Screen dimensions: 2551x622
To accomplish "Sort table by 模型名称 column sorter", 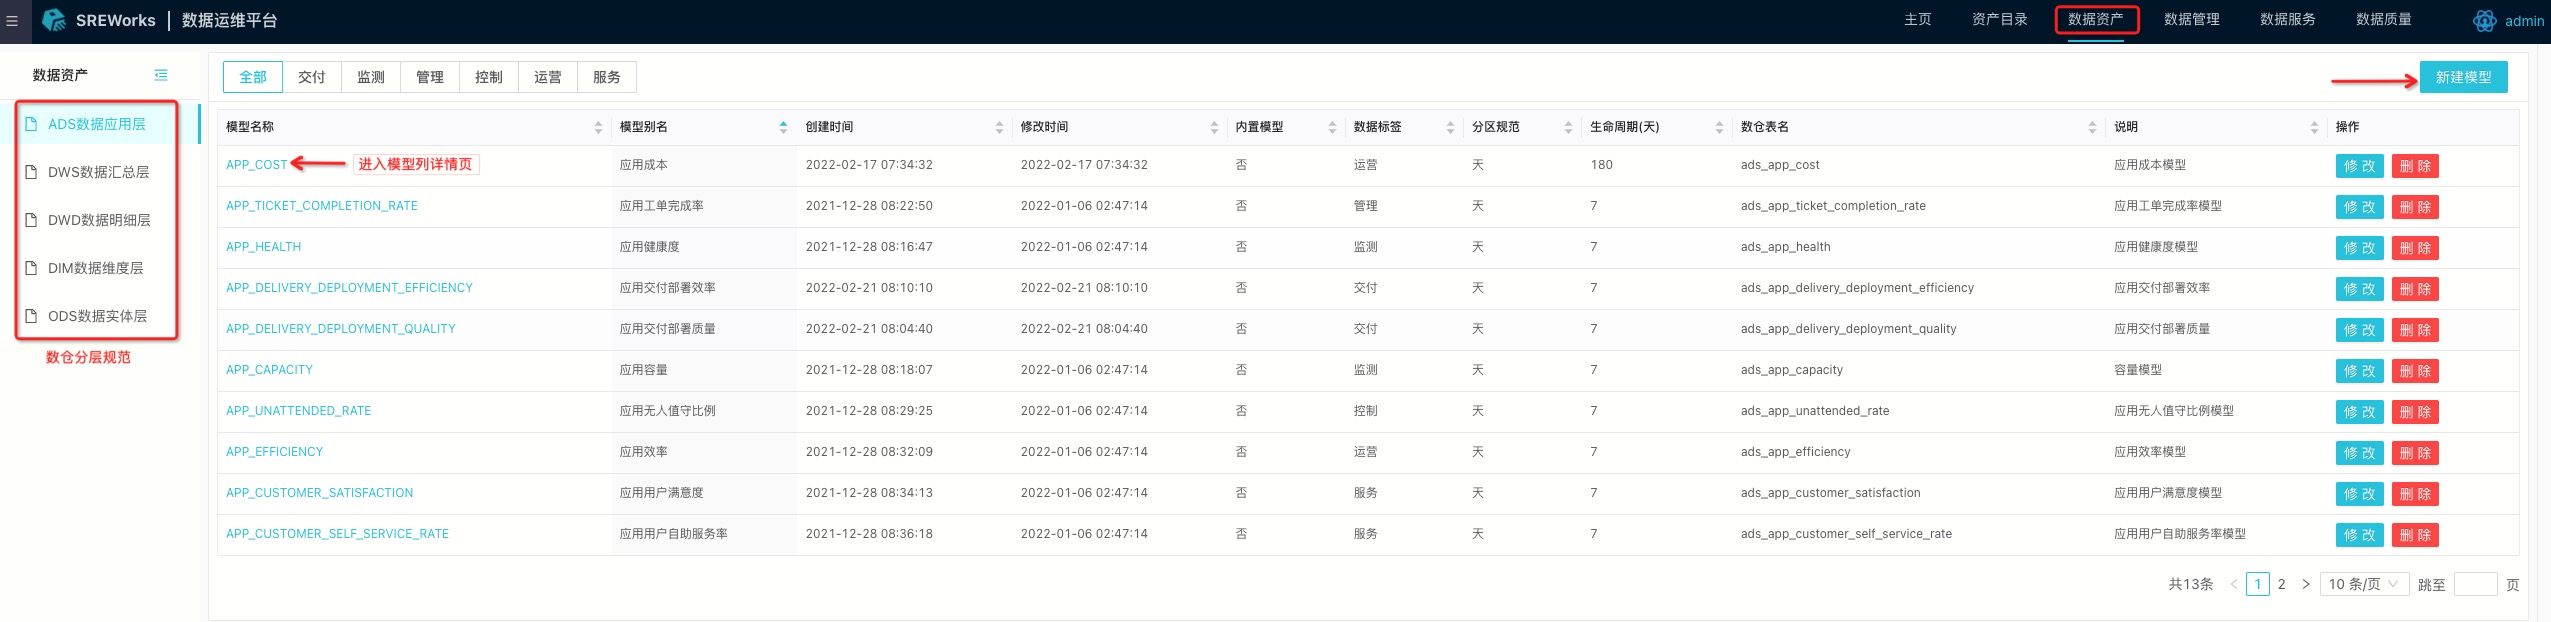I will pos(598,127).
